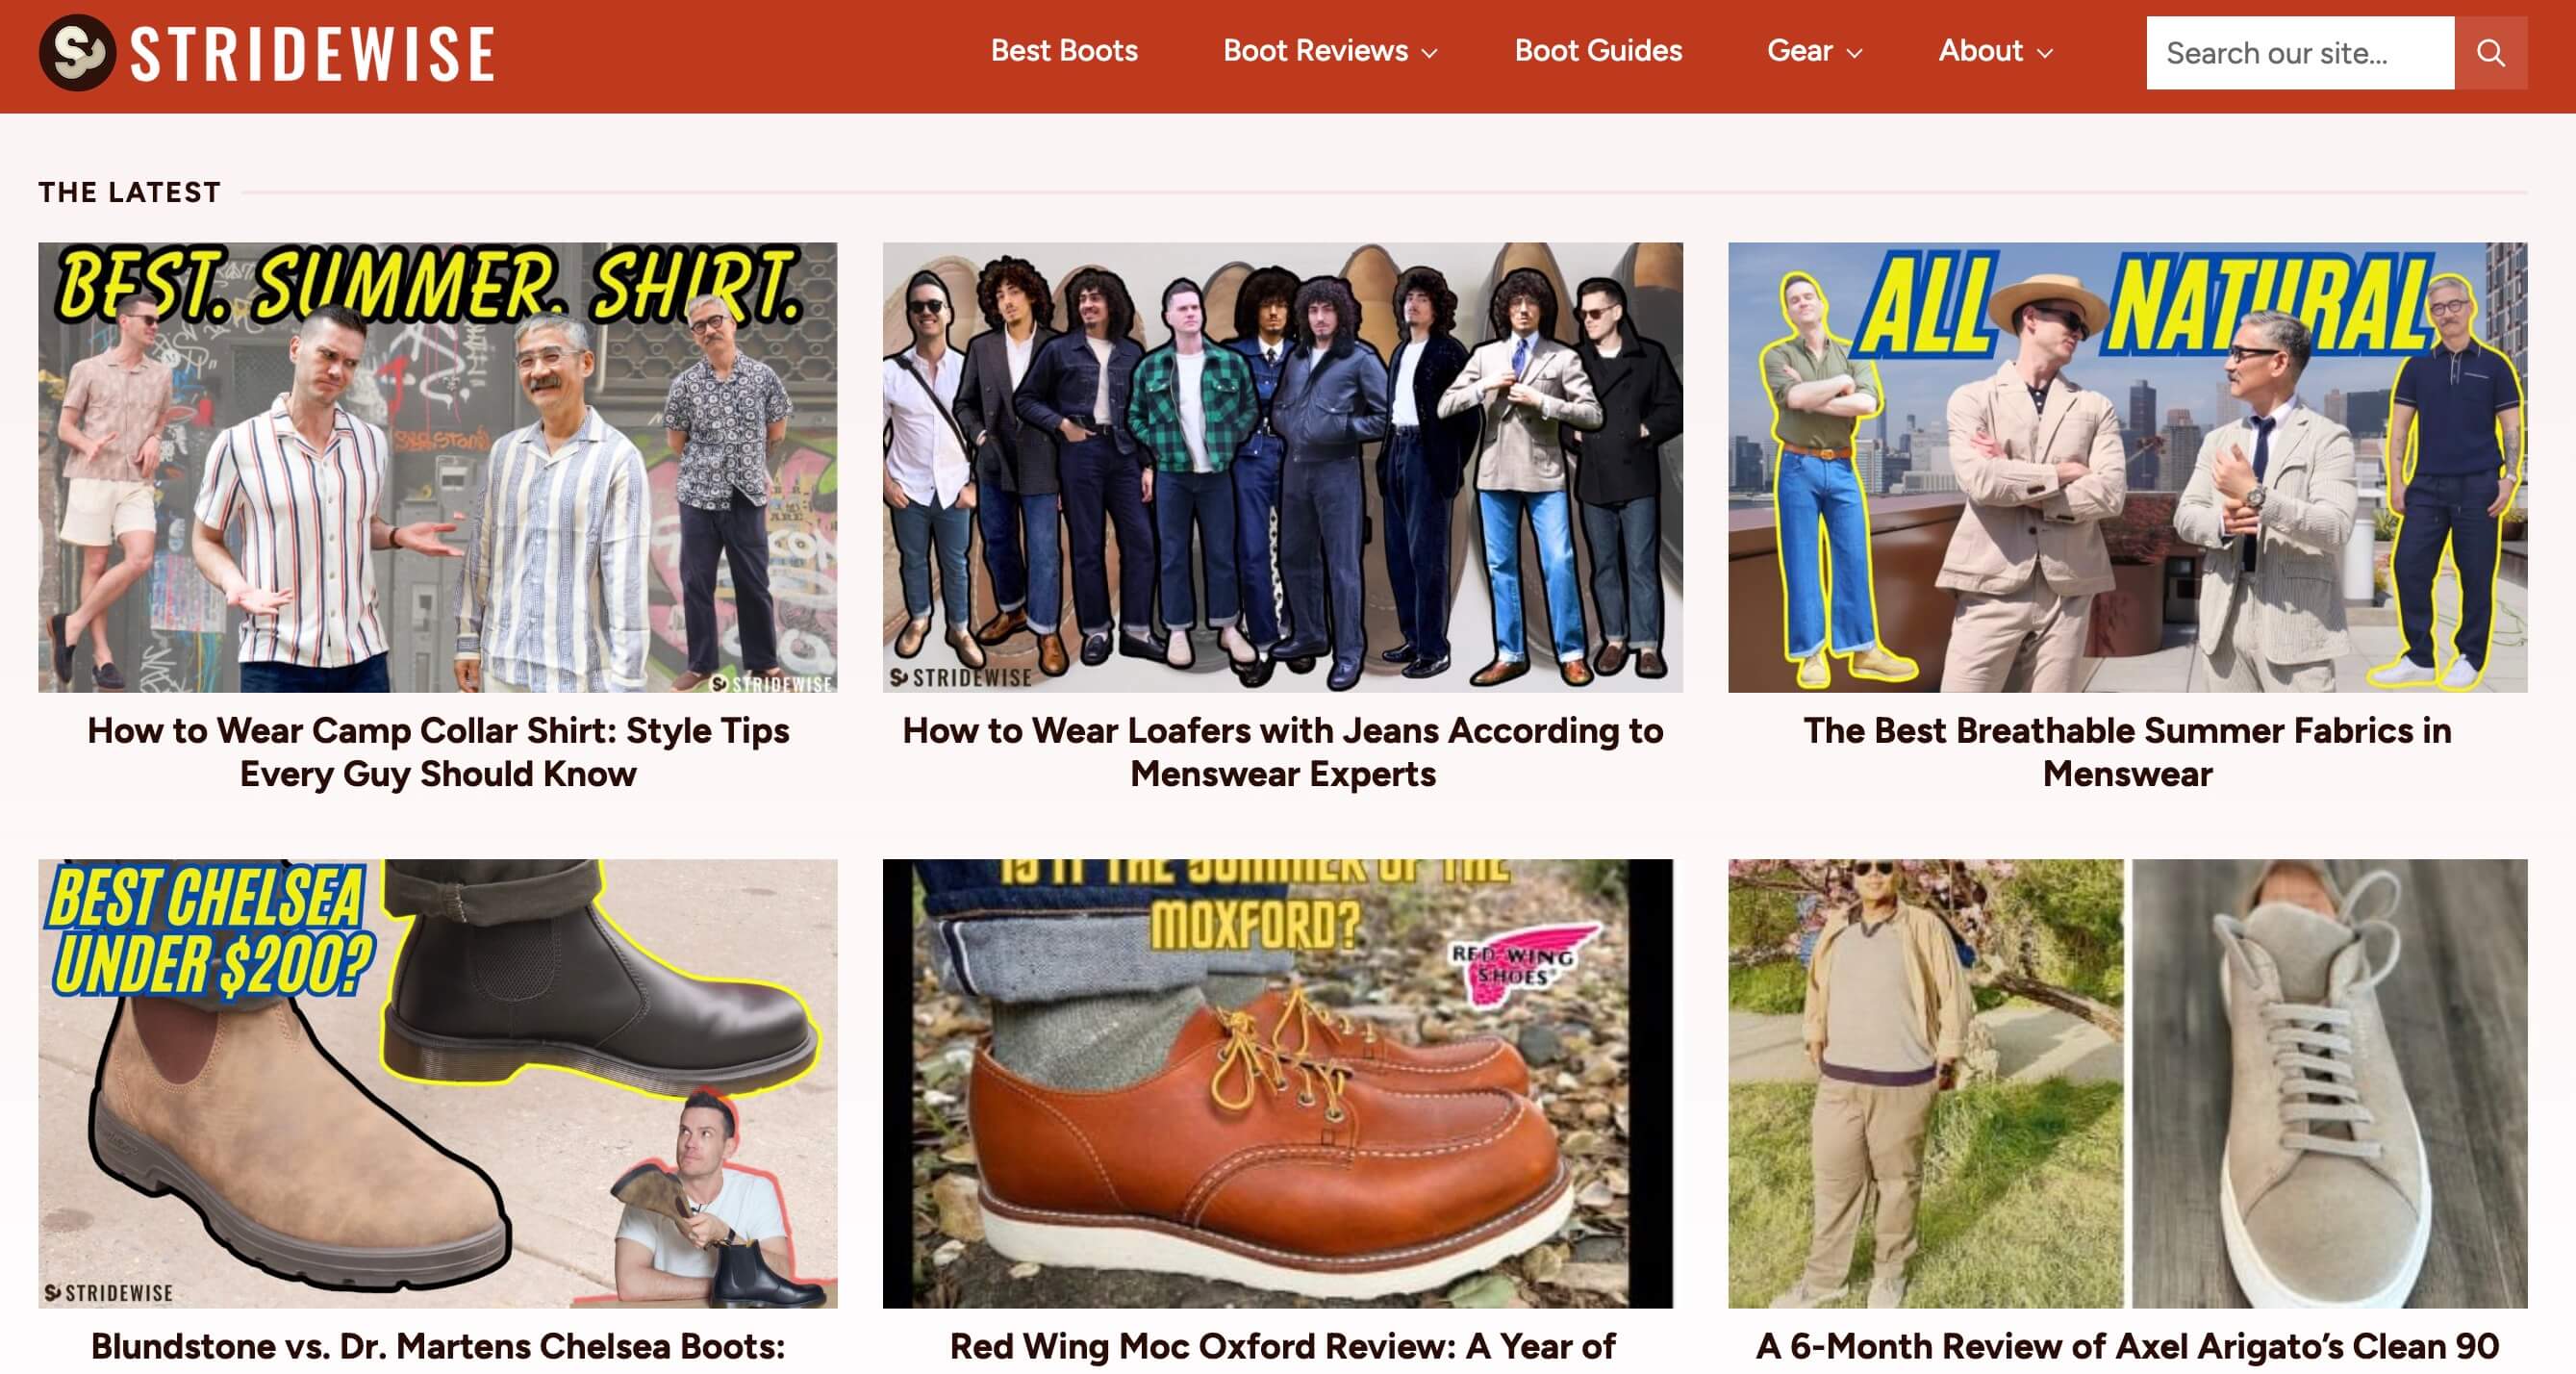Click the Stridewise round logo icon

click(77, 53)
